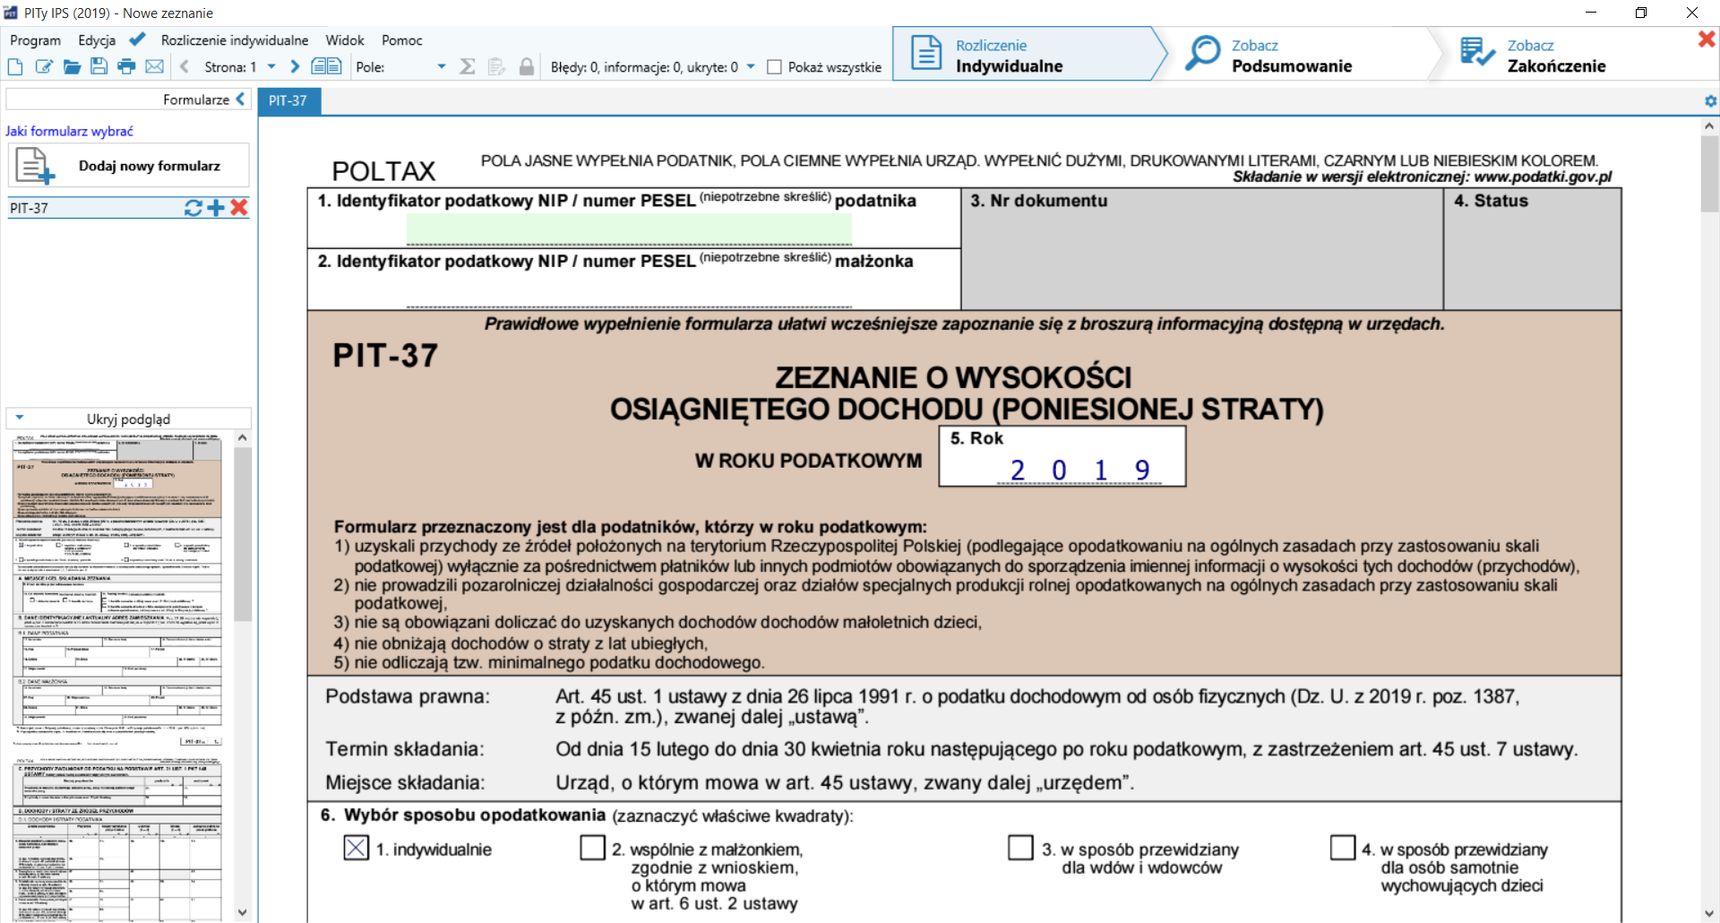This screenshot has width=1720, height=923.
Task: Expand the Błędy errors dropdown
Action: 751,67
